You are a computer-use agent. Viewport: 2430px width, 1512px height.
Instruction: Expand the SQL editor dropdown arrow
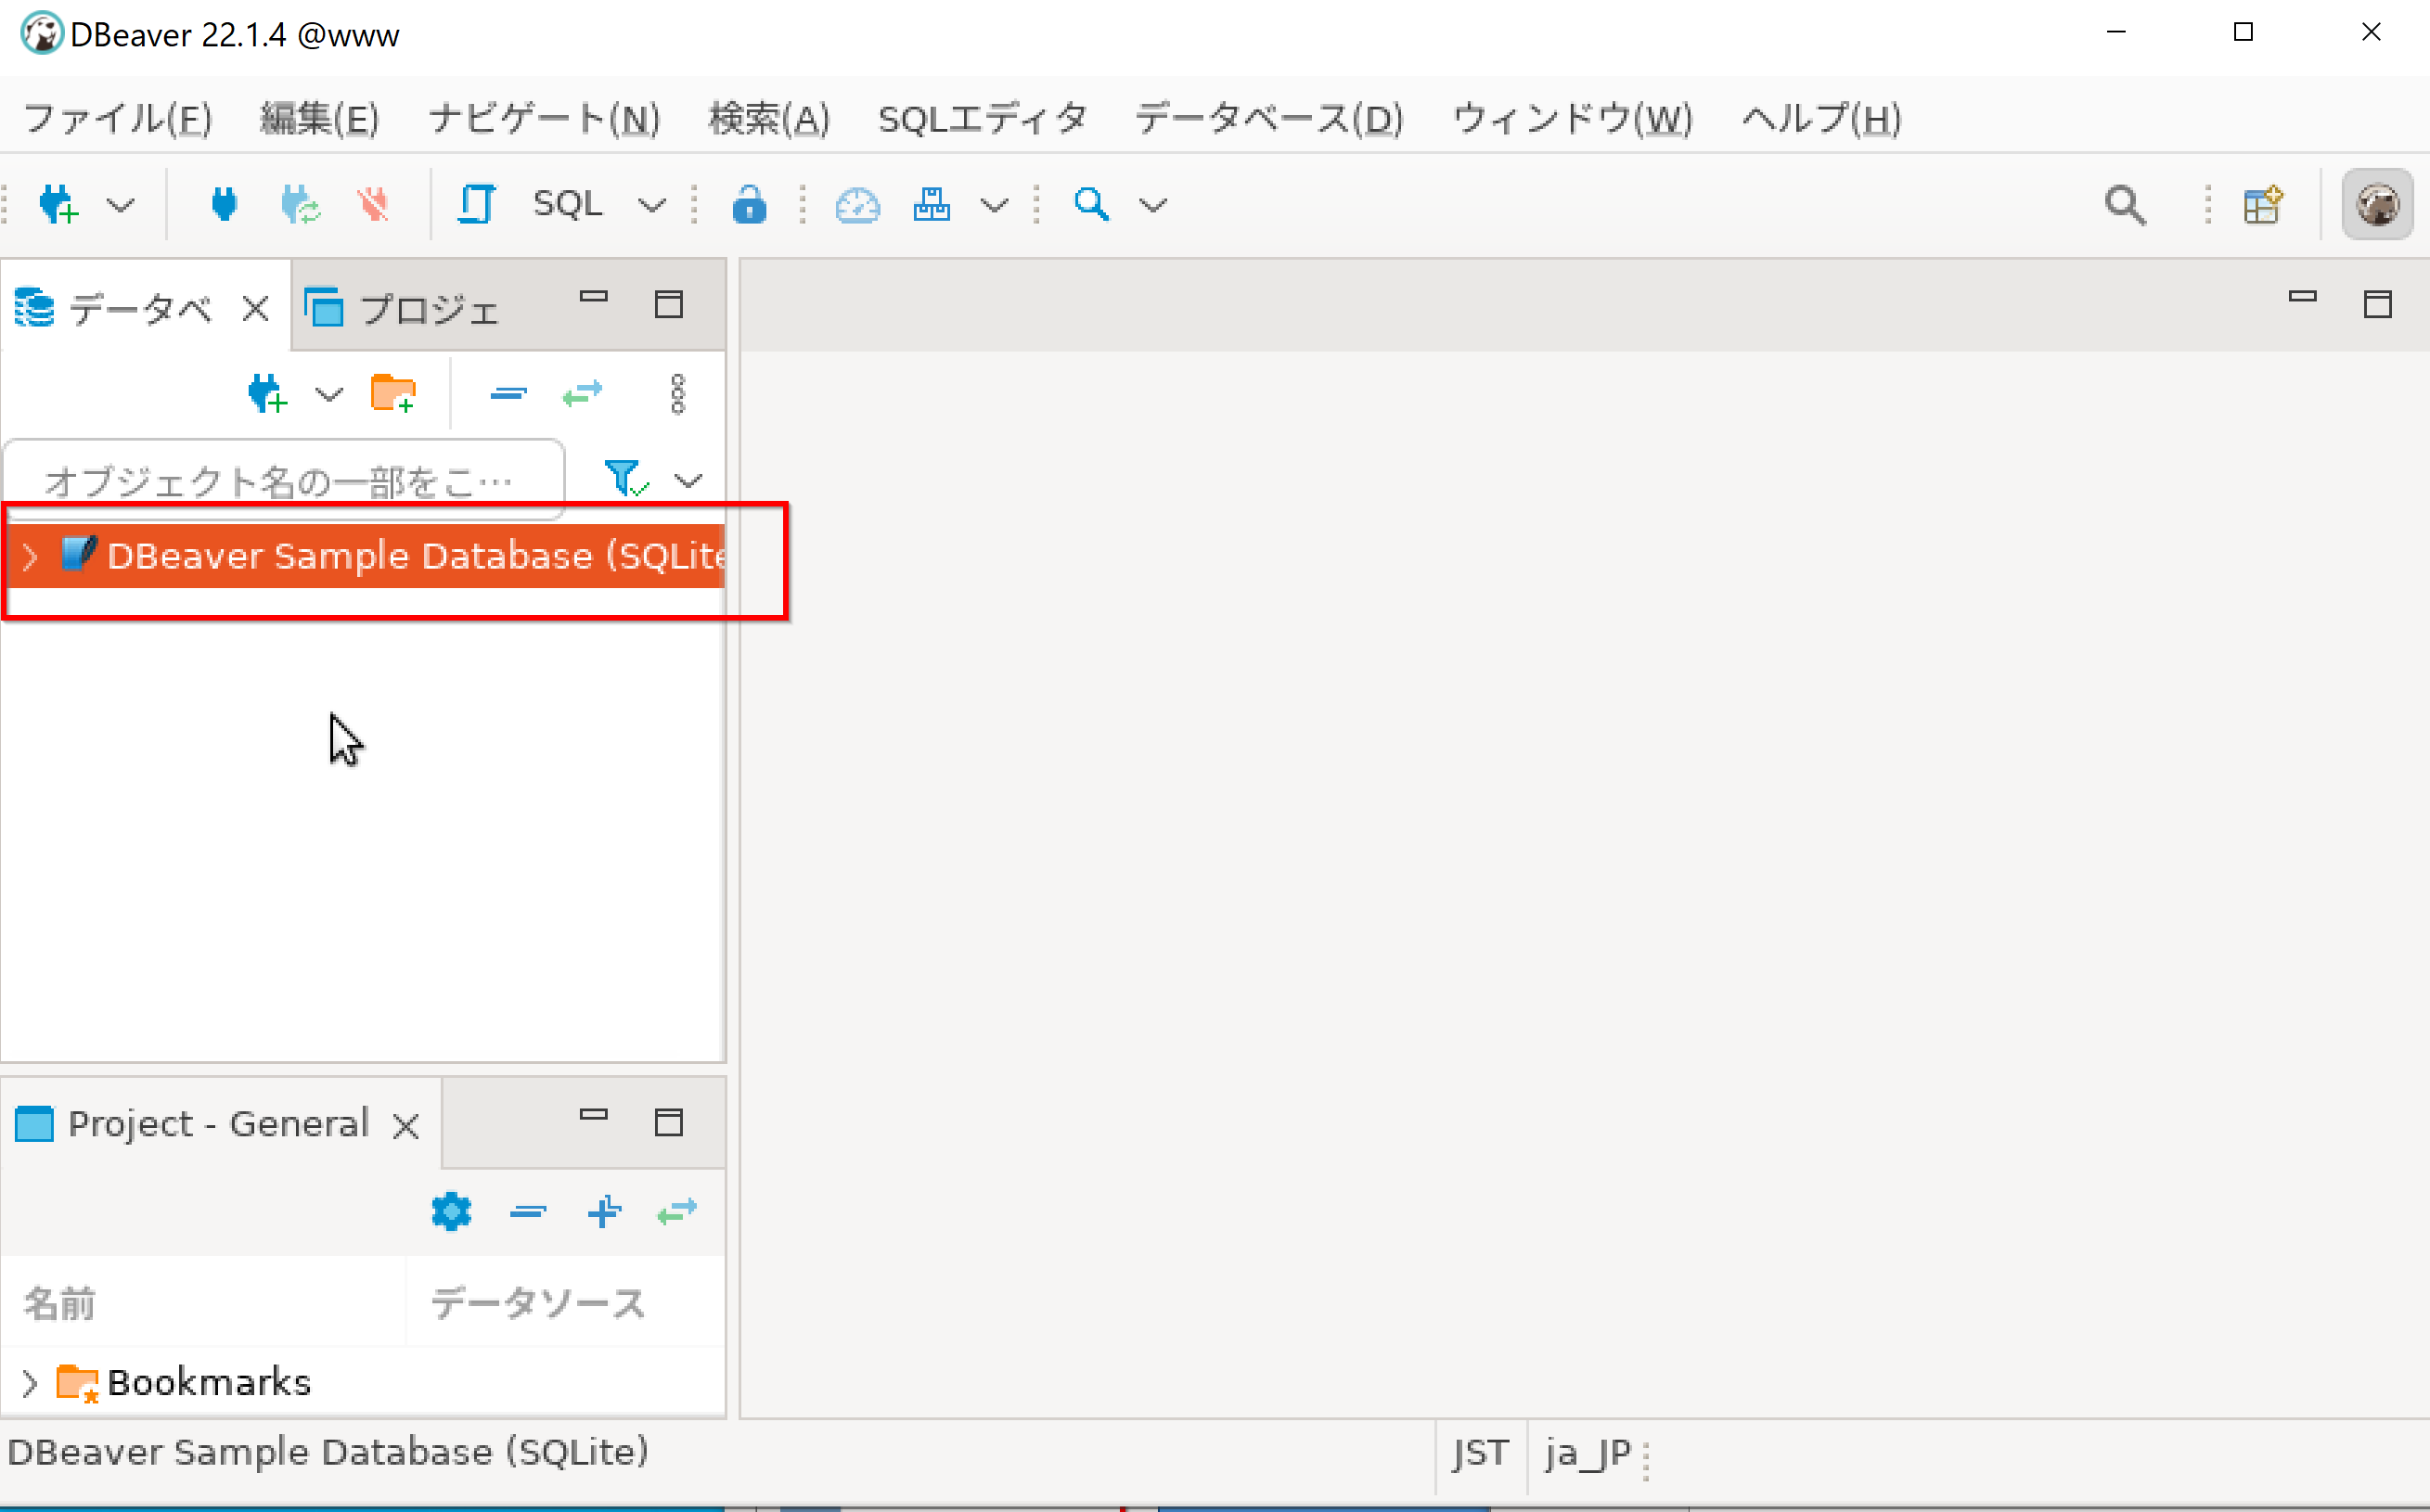pos(651,205)
